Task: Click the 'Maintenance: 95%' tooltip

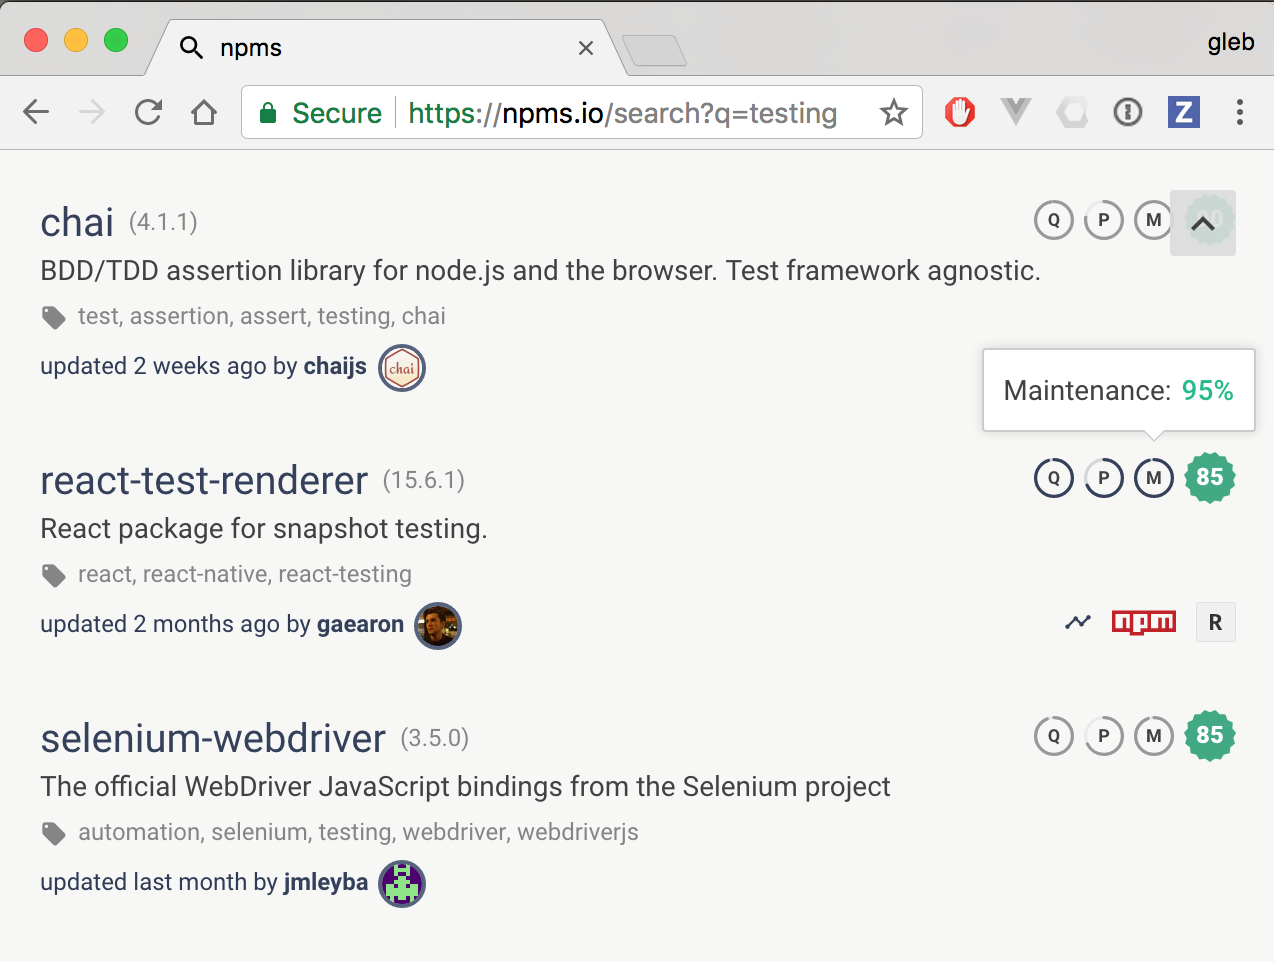Action: tap(1119, 390)
